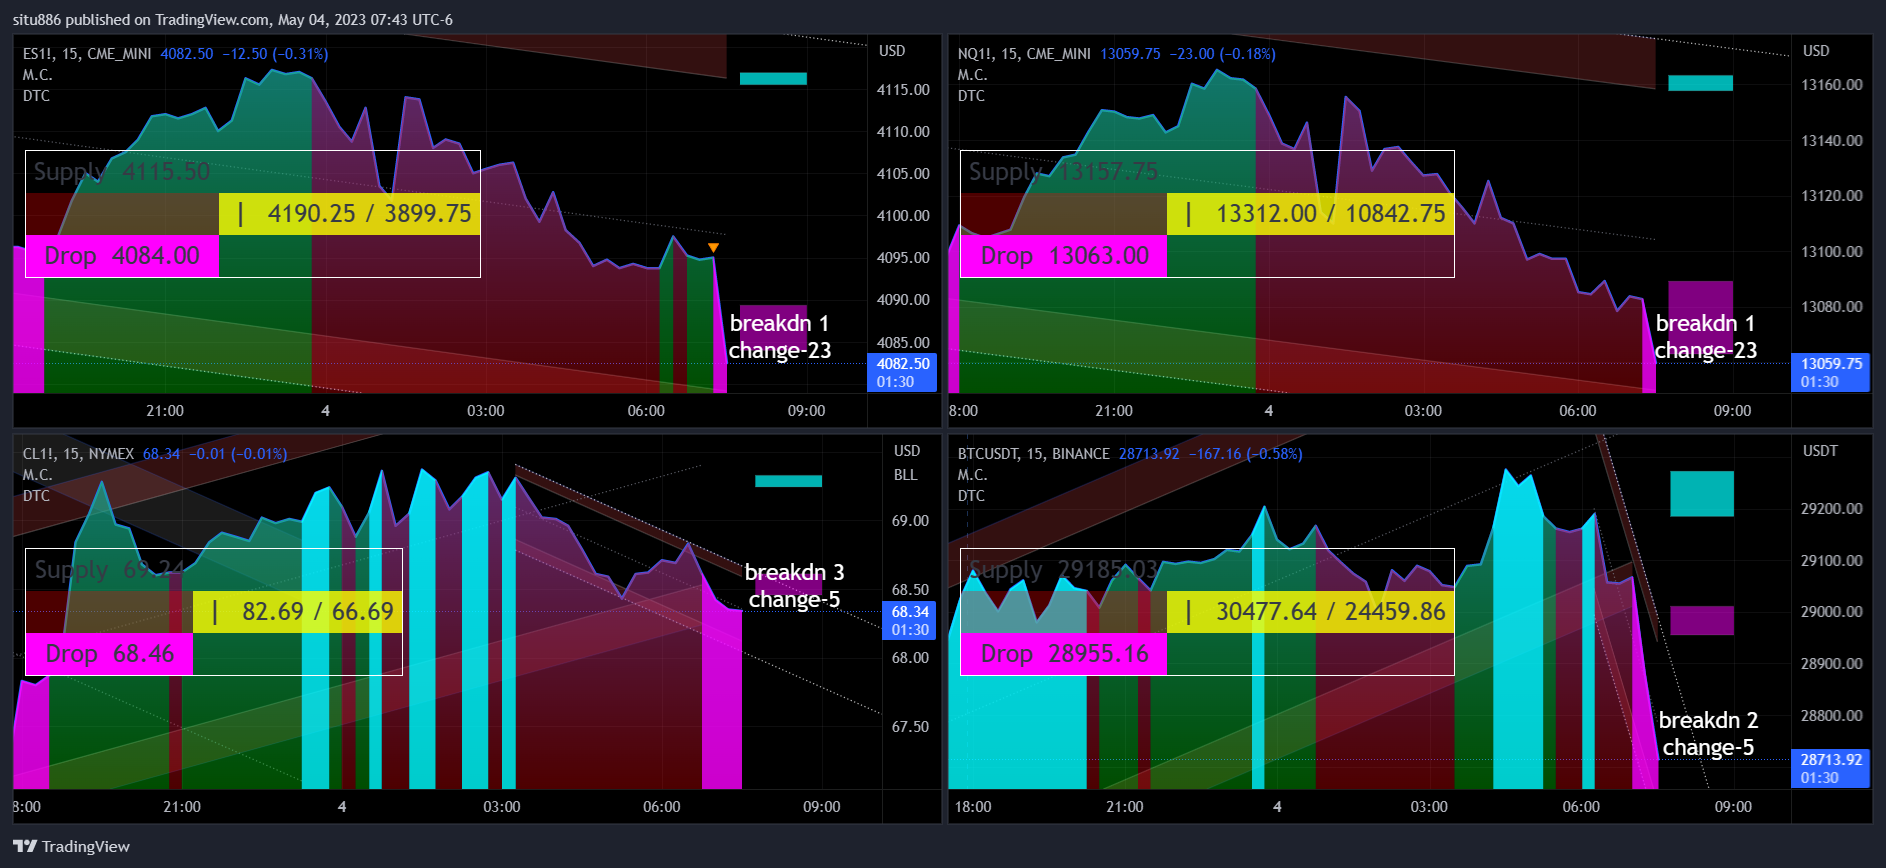Click the TradingView logo at the bottom
1886x868 pixels.
tap(71, 846)
